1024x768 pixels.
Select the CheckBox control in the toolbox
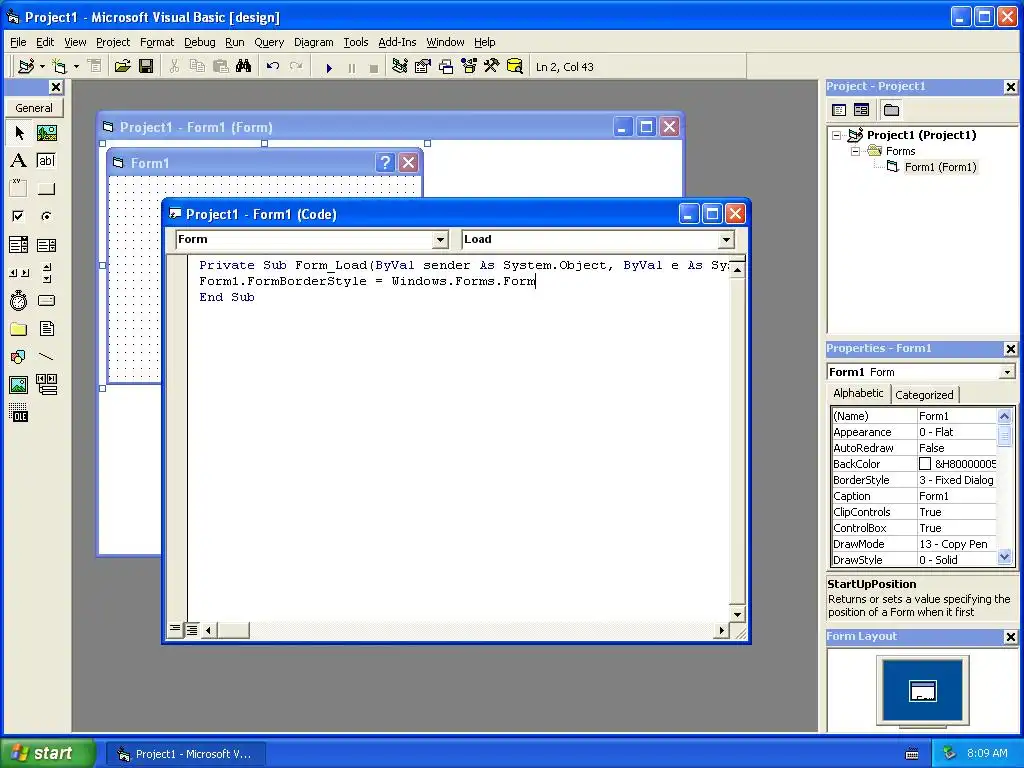pyautogui.click(x=19, y=216)
